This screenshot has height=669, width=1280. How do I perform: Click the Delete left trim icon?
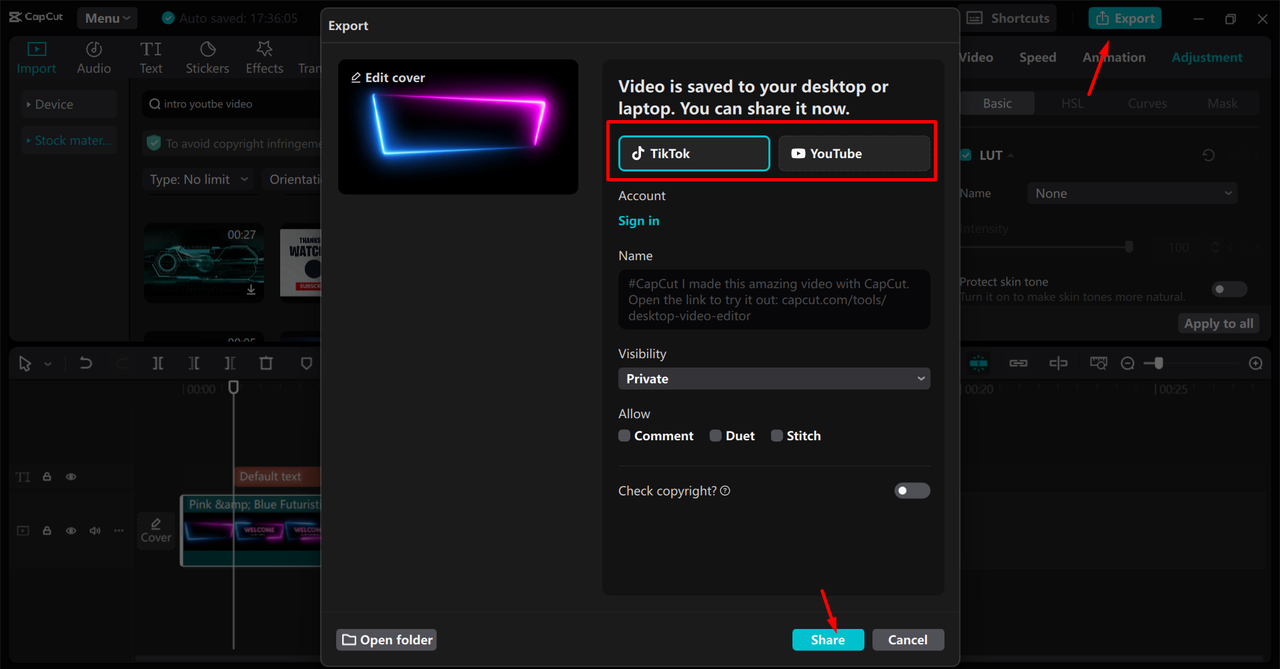(194, 364)
